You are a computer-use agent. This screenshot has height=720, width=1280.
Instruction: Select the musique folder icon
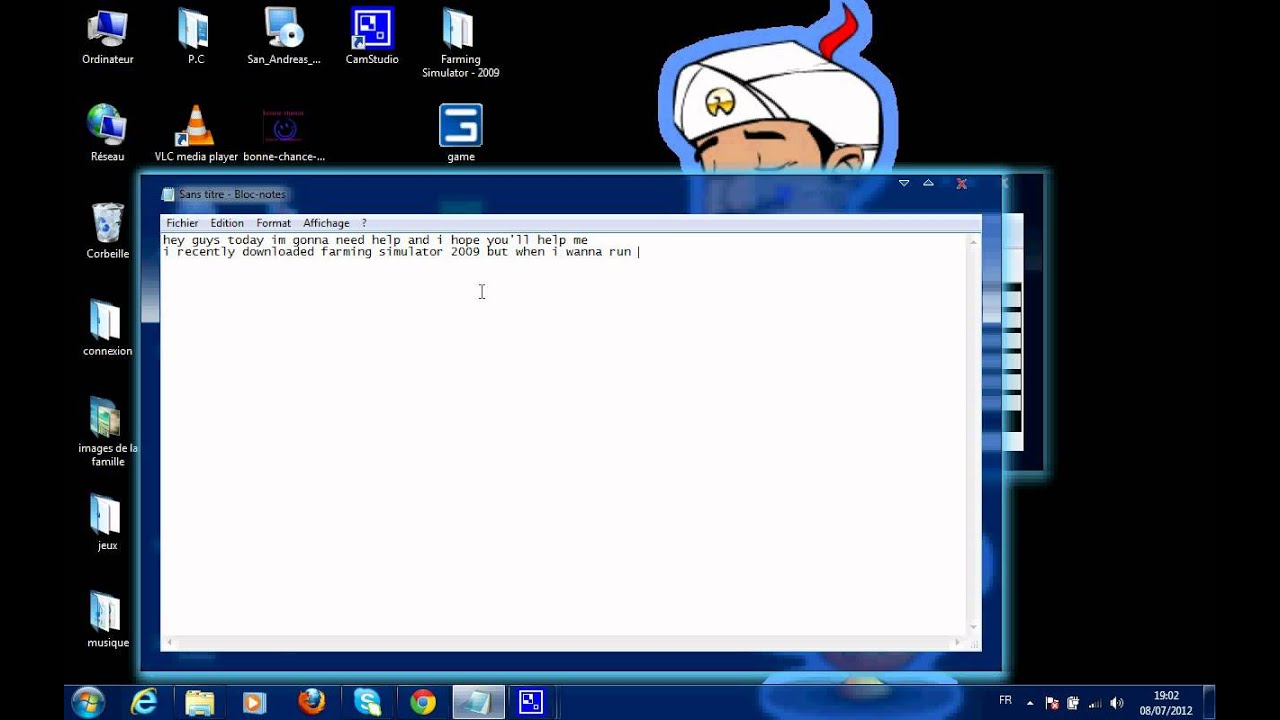click(107, 620)
